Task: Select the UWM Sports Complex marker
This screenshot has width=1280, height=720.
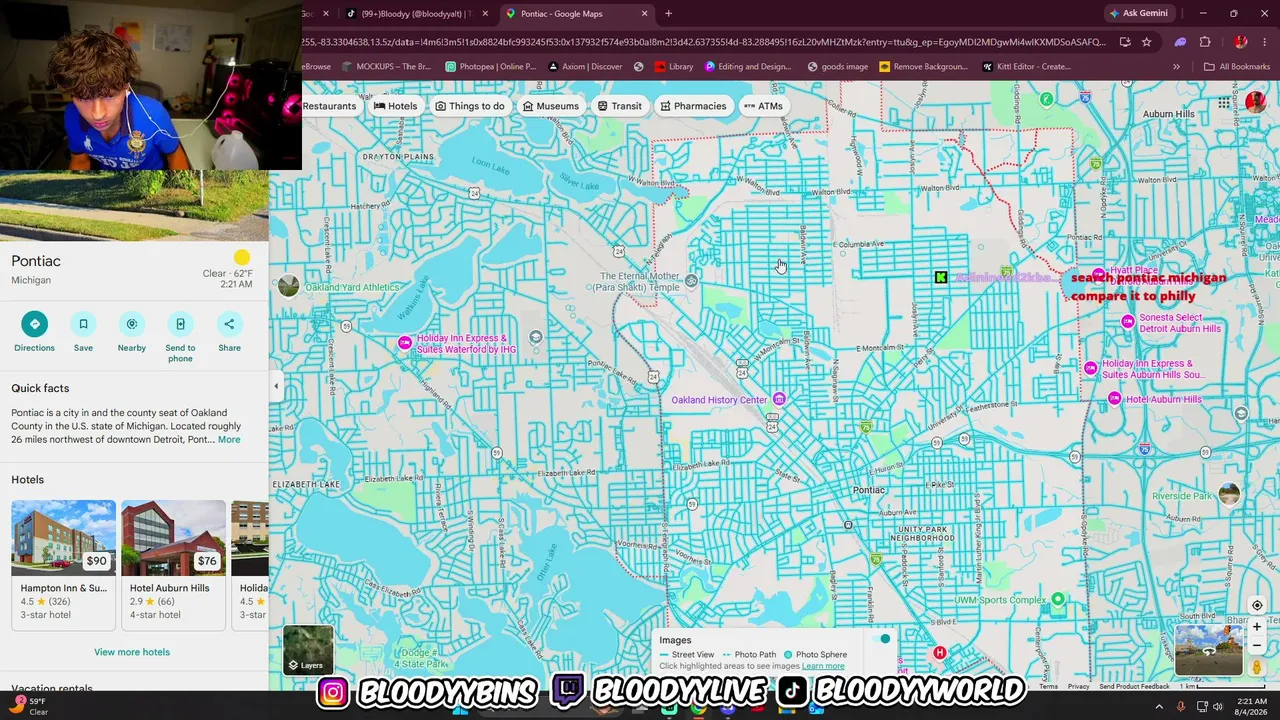Action: tap(1058, 600)
